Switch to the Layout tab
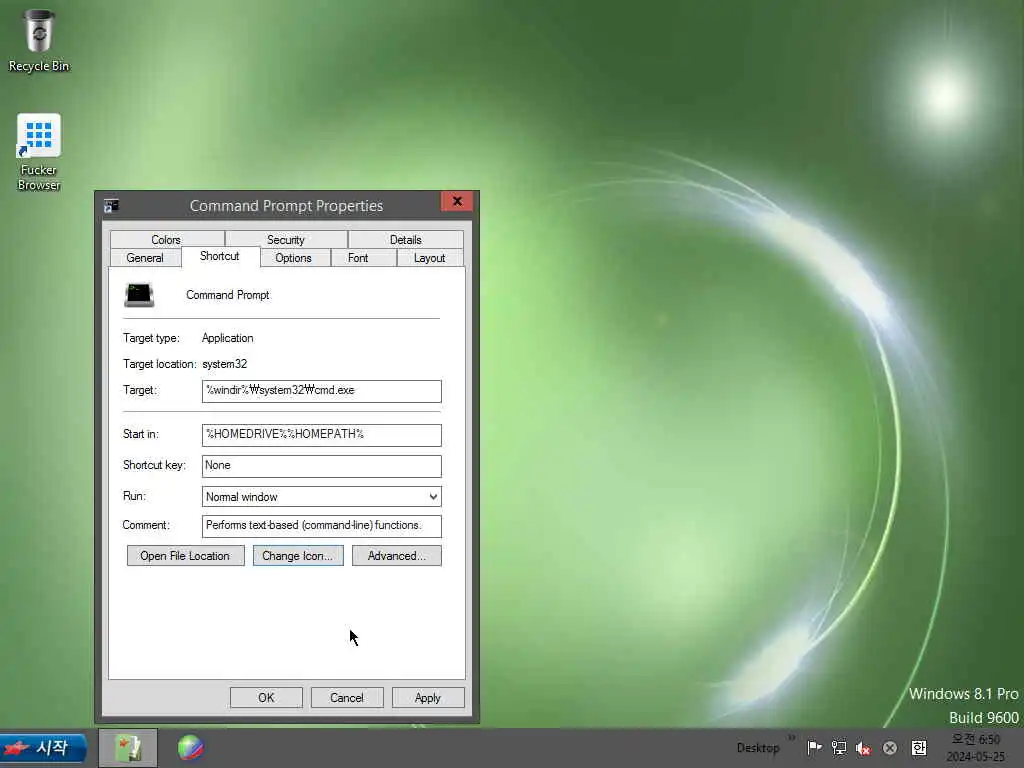Image resolution: width=1024 pixels, height=768 pixels. (x=430, y=258)
